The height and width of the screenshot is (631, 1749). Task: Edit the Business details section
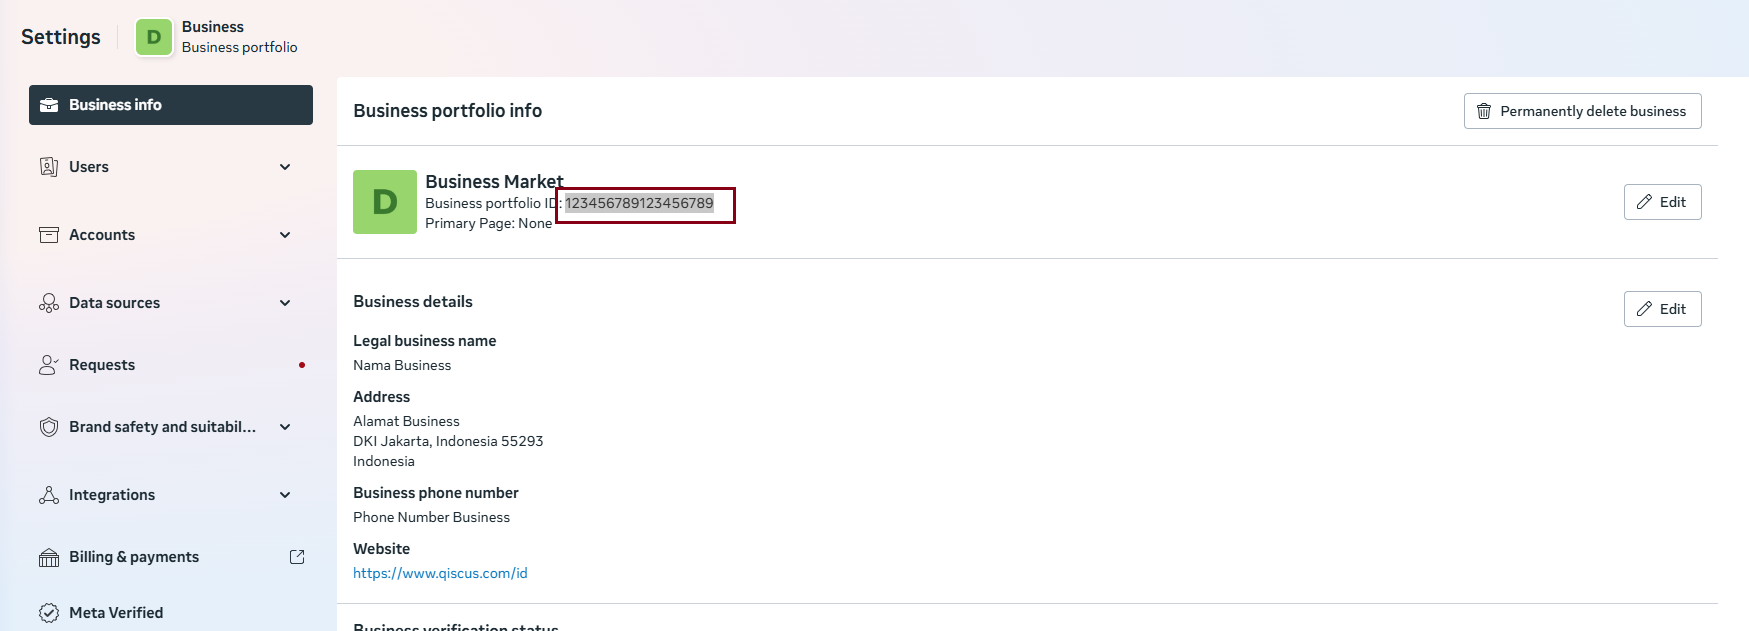(x=1662, y=309)
